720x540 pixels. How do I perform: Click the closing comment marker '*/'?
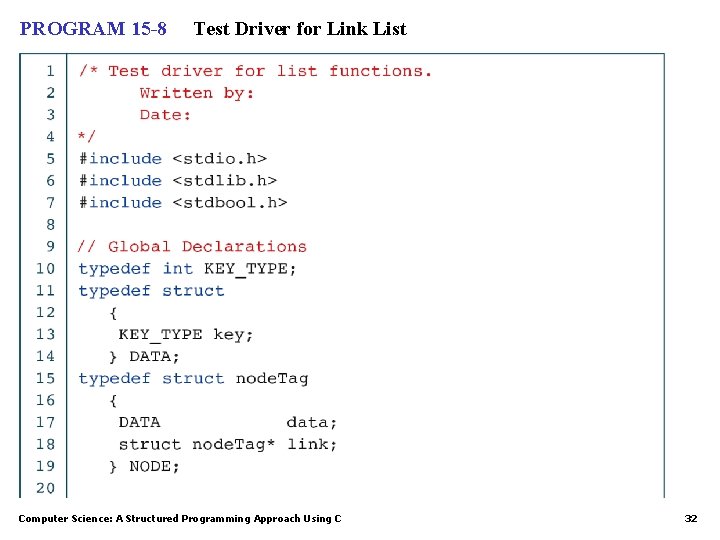[87, 136]
